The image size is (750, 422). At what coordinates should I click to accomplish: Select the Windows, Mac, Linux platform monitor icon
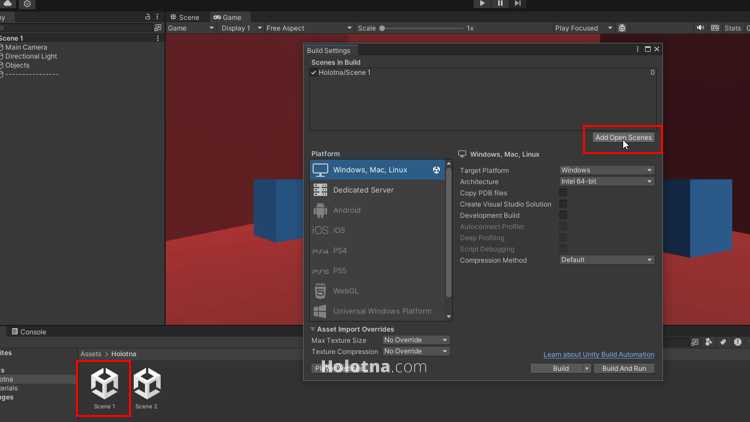click(x=320, y=170)
